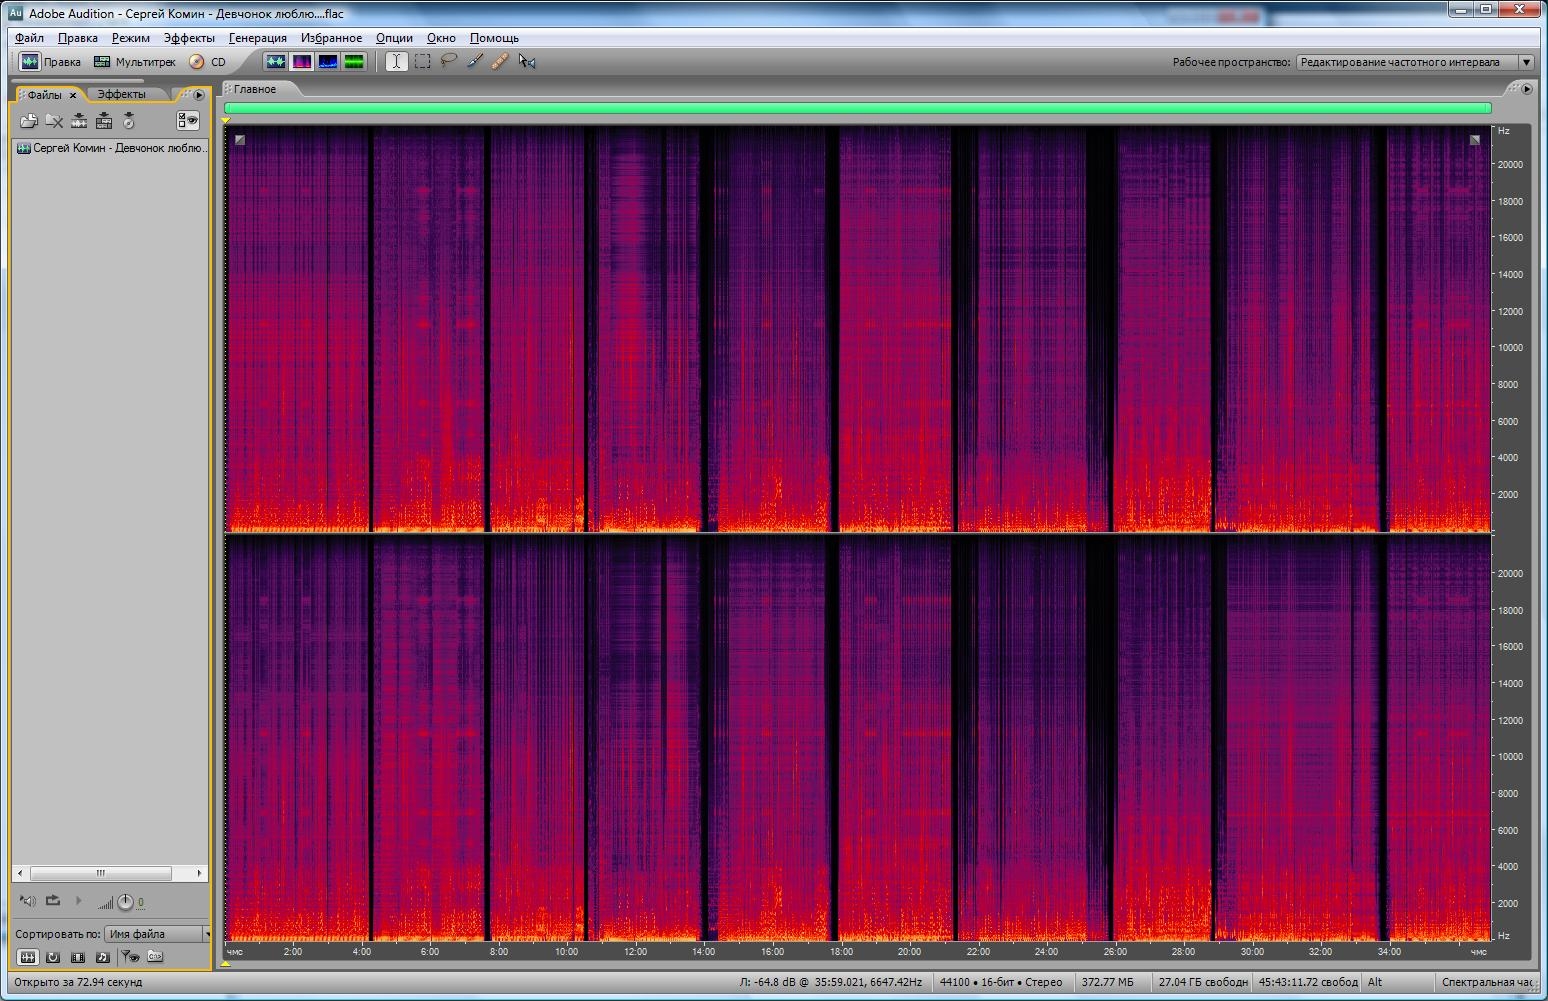This screenshot has width=1548, height=1001.
Task: Toggle show MIDI files filter
Action: pos(102,957)
